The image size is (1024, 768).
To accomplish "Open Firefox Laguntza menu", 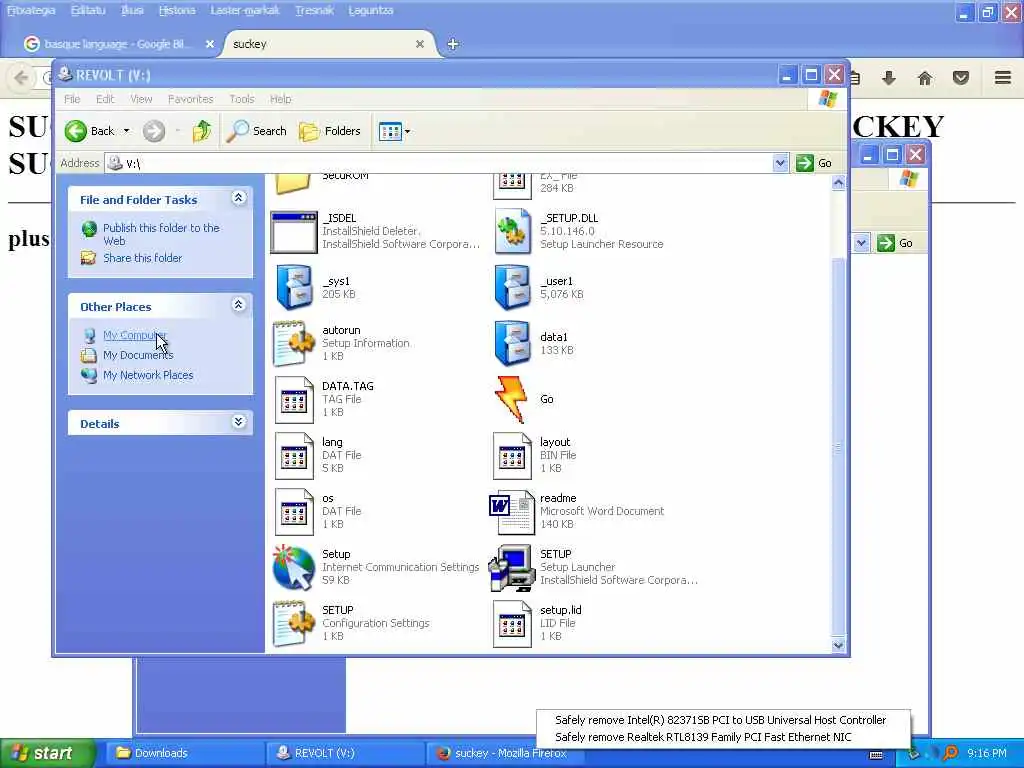I will pos(370,10).
